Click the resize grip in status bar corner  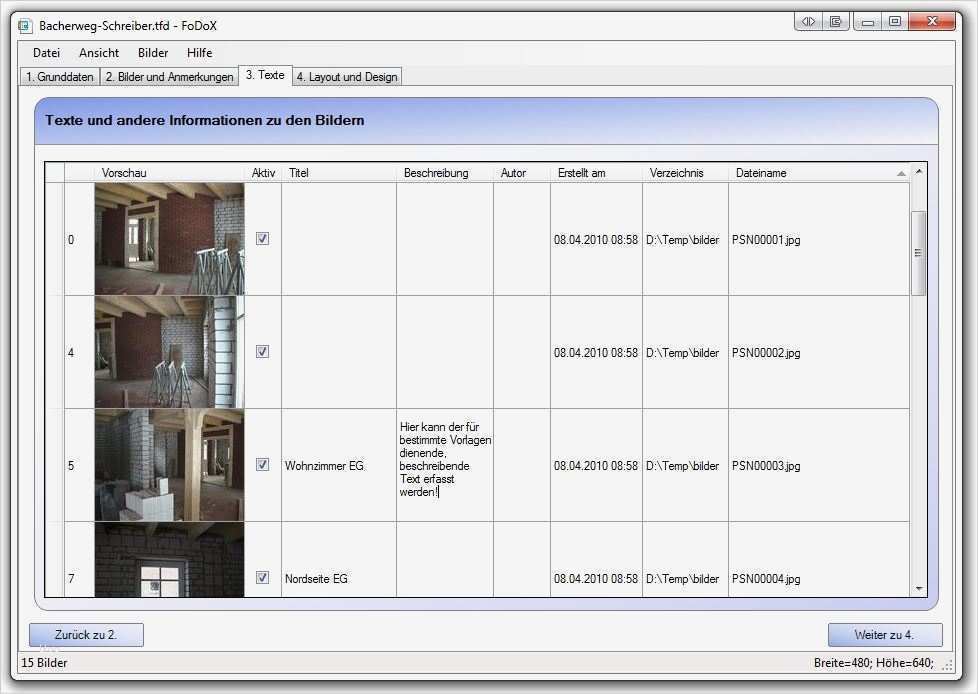coord(947,665)
